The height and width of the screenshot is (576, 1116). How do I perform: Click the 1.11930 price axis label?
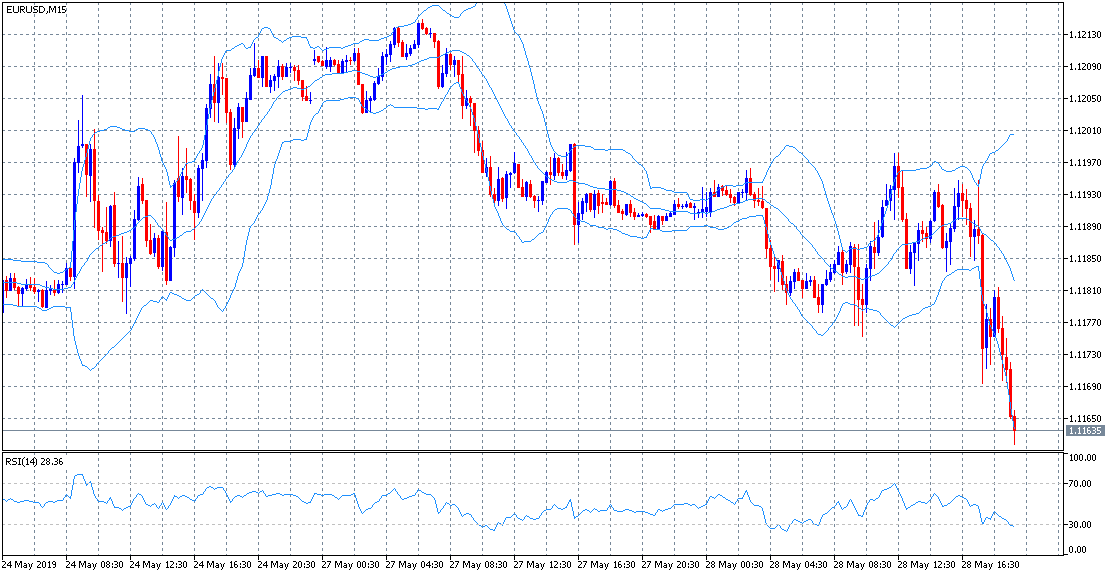point(1087,194)
